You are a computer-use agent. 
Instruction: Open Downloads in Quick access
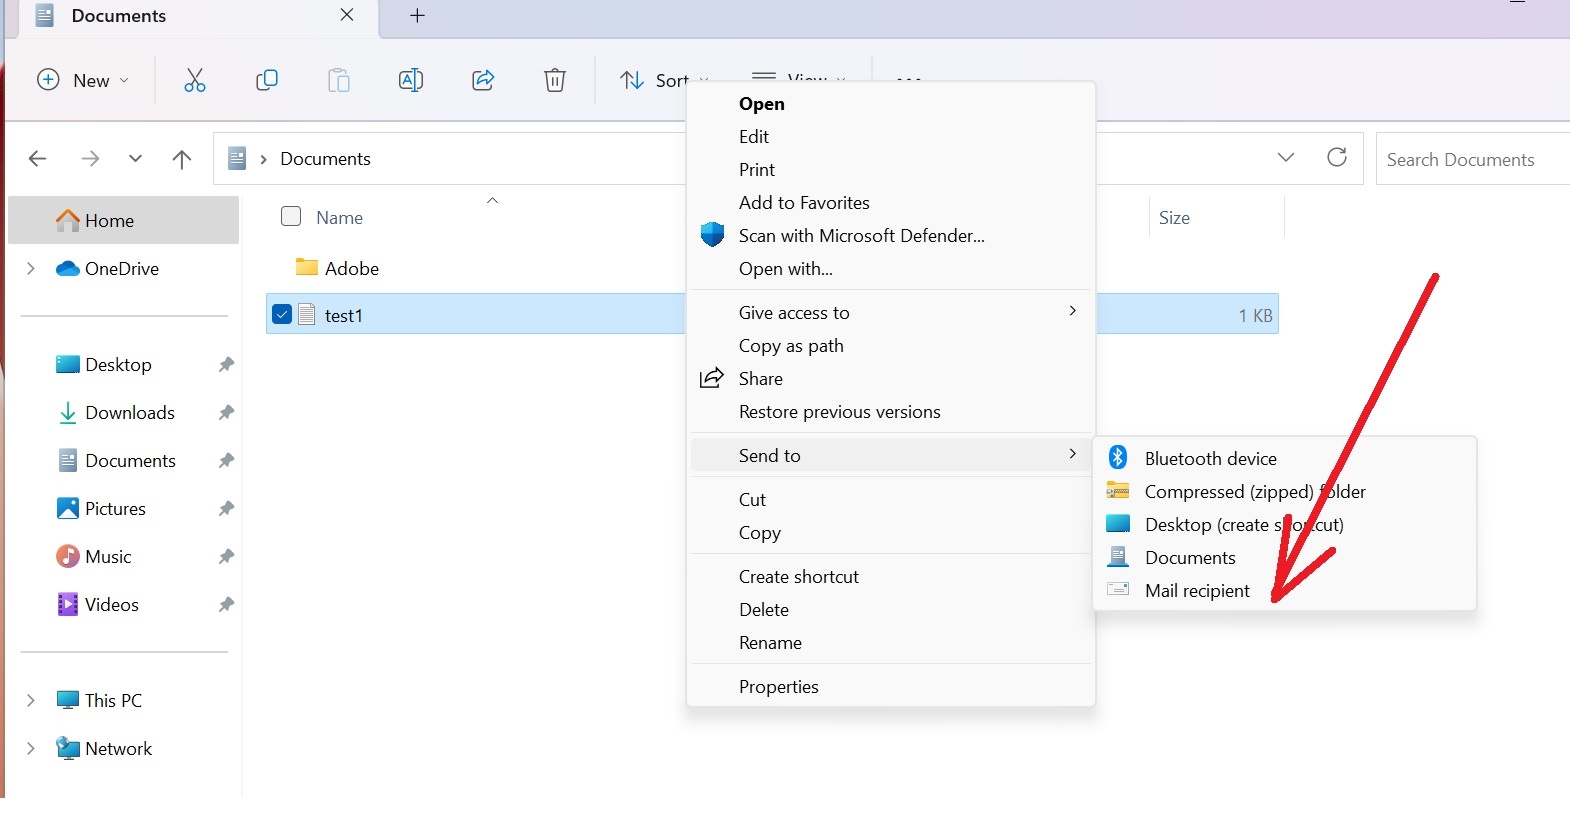pyautogui.click(x=130, y=412)
